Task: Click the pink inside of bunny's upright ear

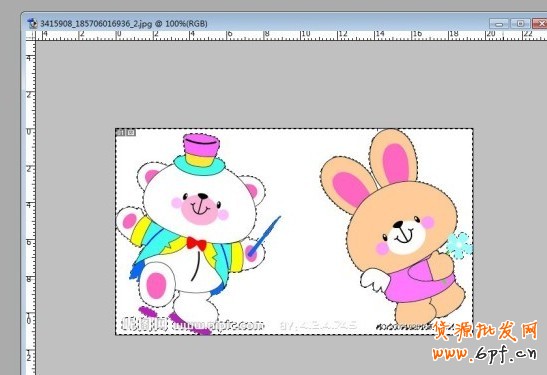Action: (x=396, y=163)
